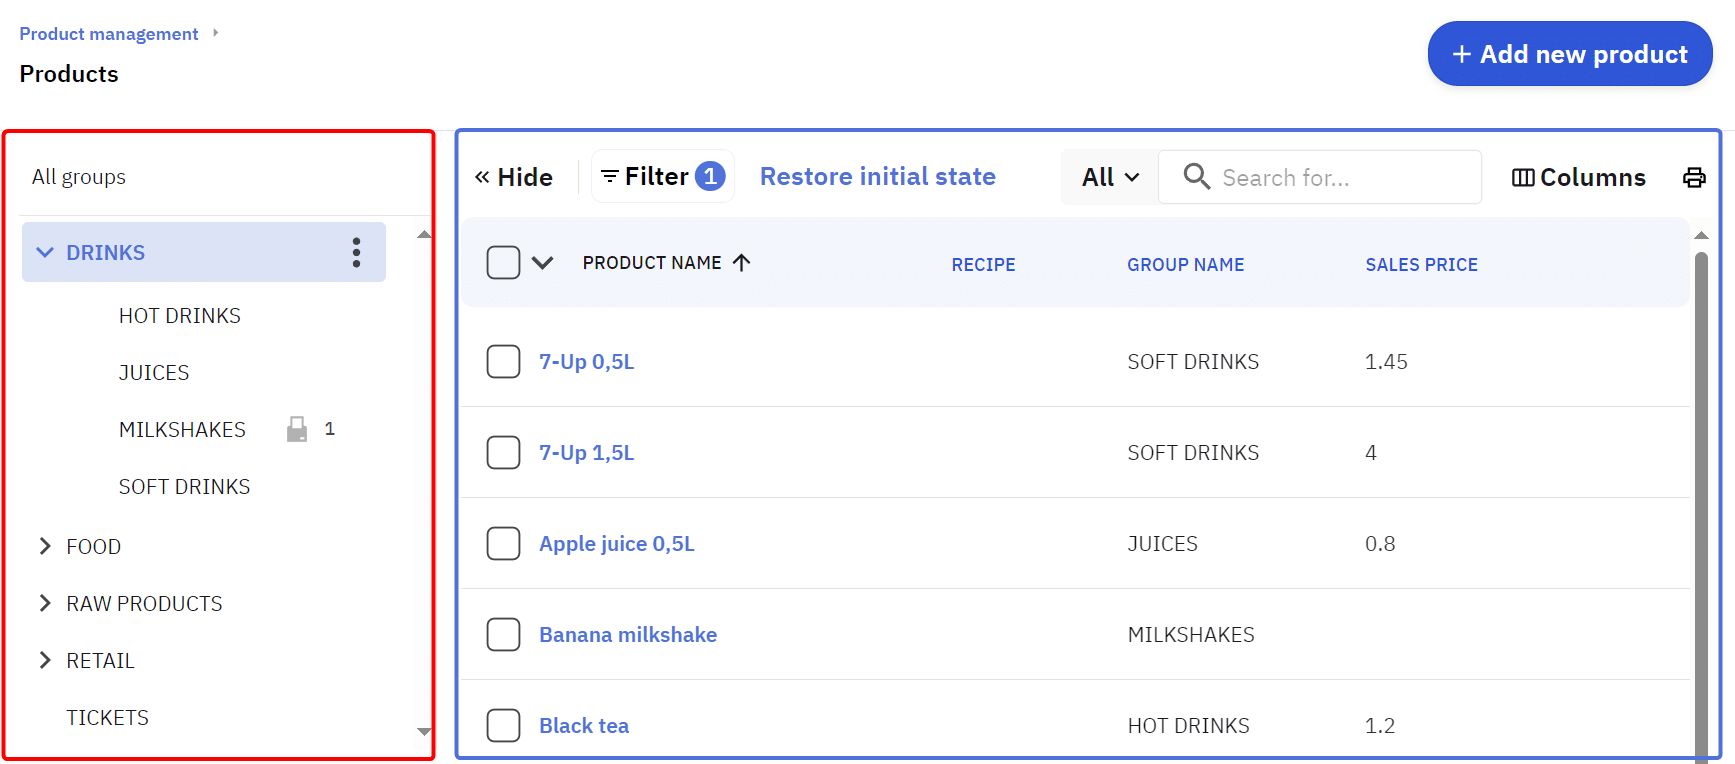The image size is (1735, 764).
Task: Open the All dropdown next to search
Action: 1110,177
